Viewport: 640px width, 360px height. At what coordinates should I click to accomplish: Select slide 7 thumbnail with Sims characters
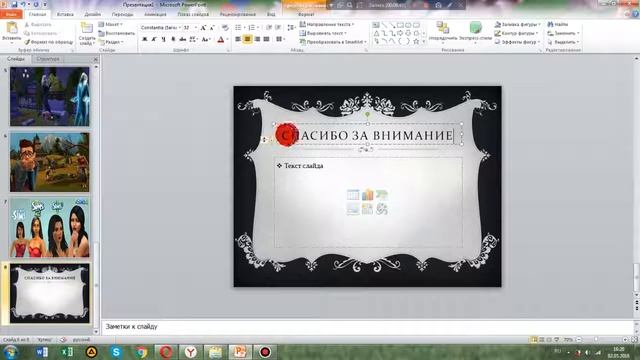(50, 228)
